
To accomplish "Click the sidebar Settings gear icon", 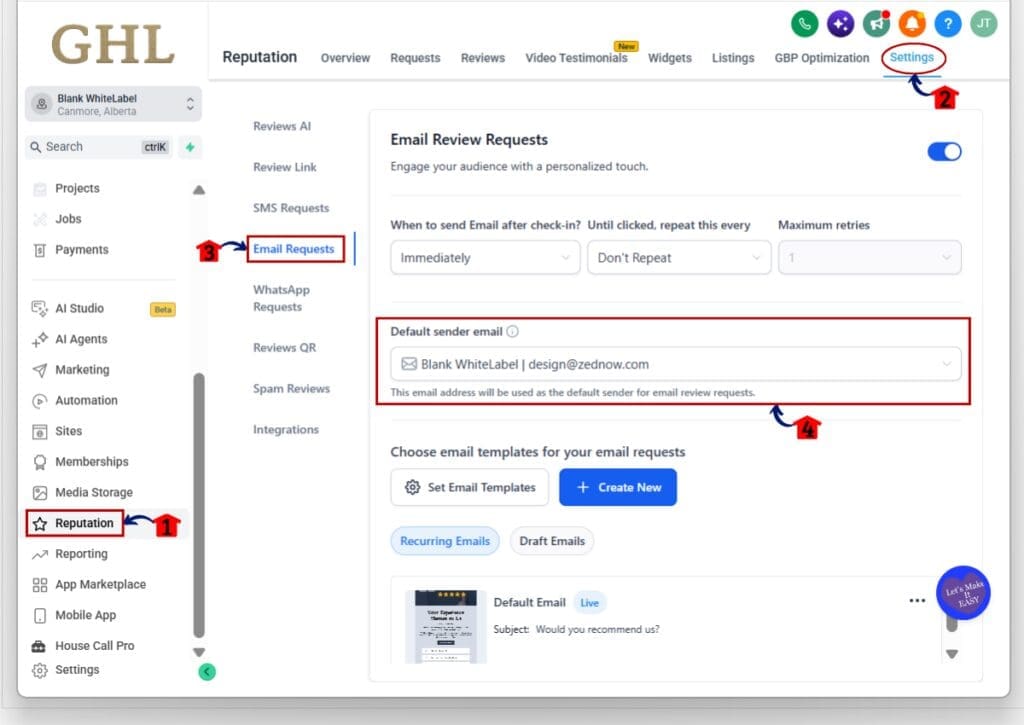I will [40, 670].
